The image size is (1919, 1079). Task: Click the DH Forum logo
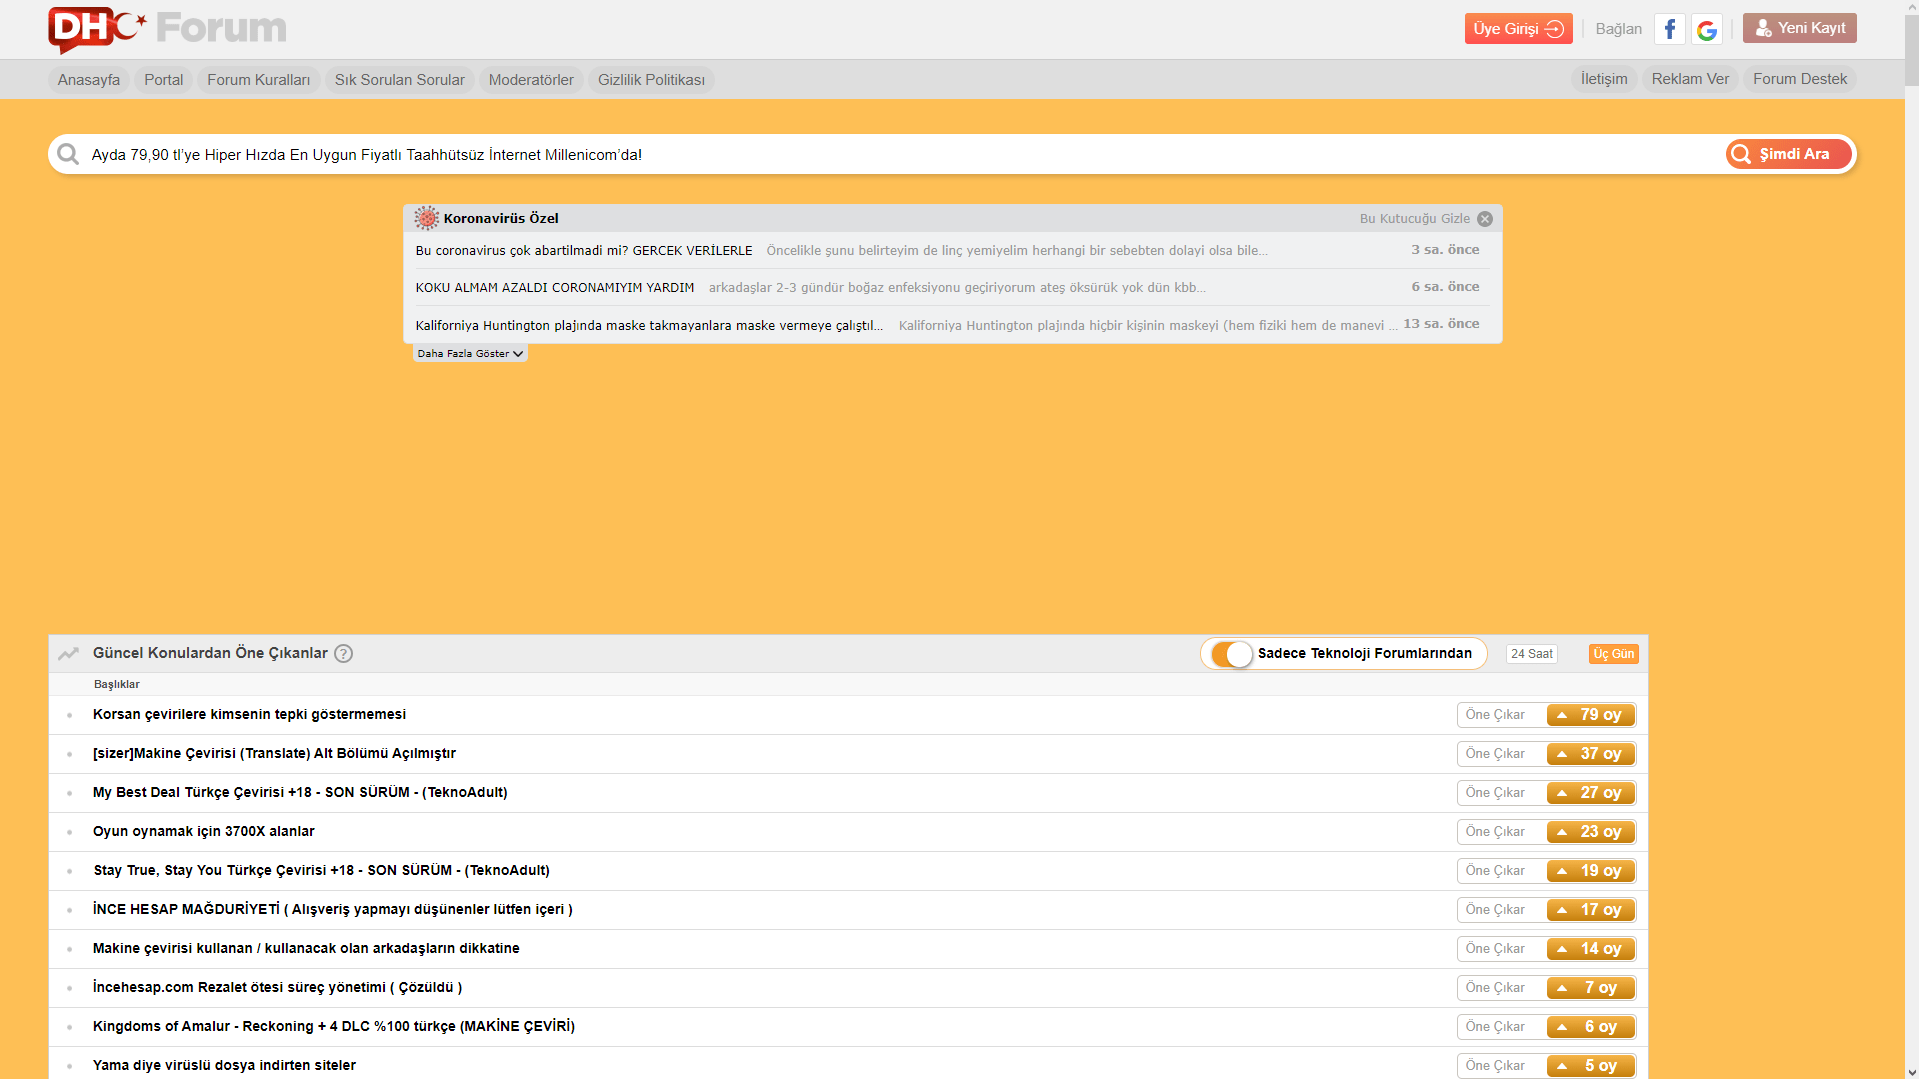167,29
